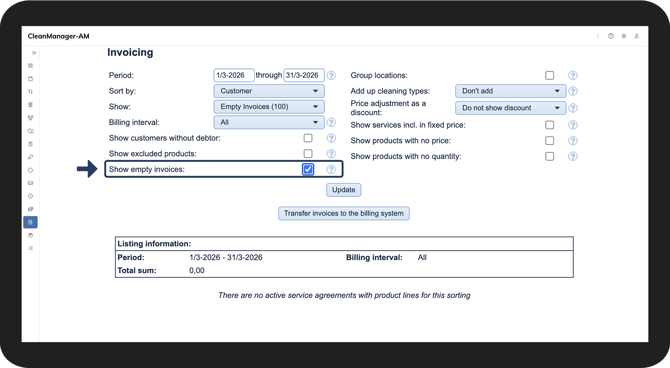The height and width of the screenshot is (368, 670).
Task: Select the highlighted invoicing icon in sidebar
Action: tap(30, 222)
